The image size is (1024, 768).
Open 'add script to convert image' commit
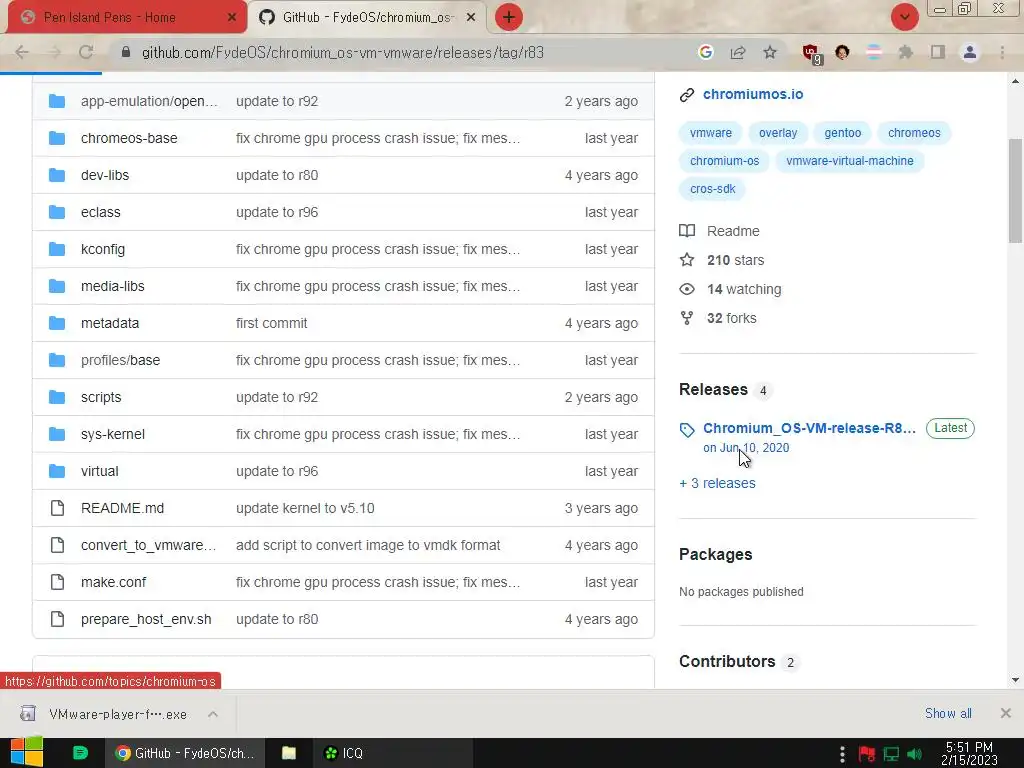(368, 545)
